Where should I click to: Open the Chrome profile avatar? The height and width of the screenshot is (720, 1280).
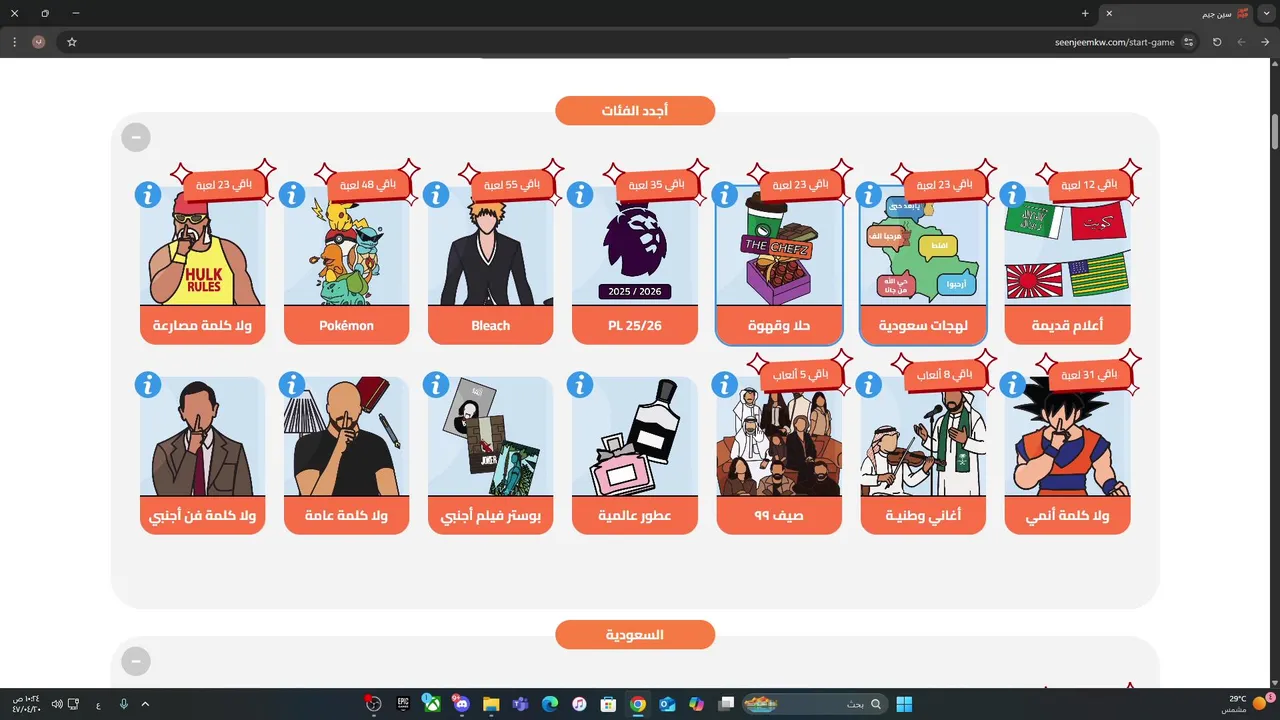(x=39, y=42)
